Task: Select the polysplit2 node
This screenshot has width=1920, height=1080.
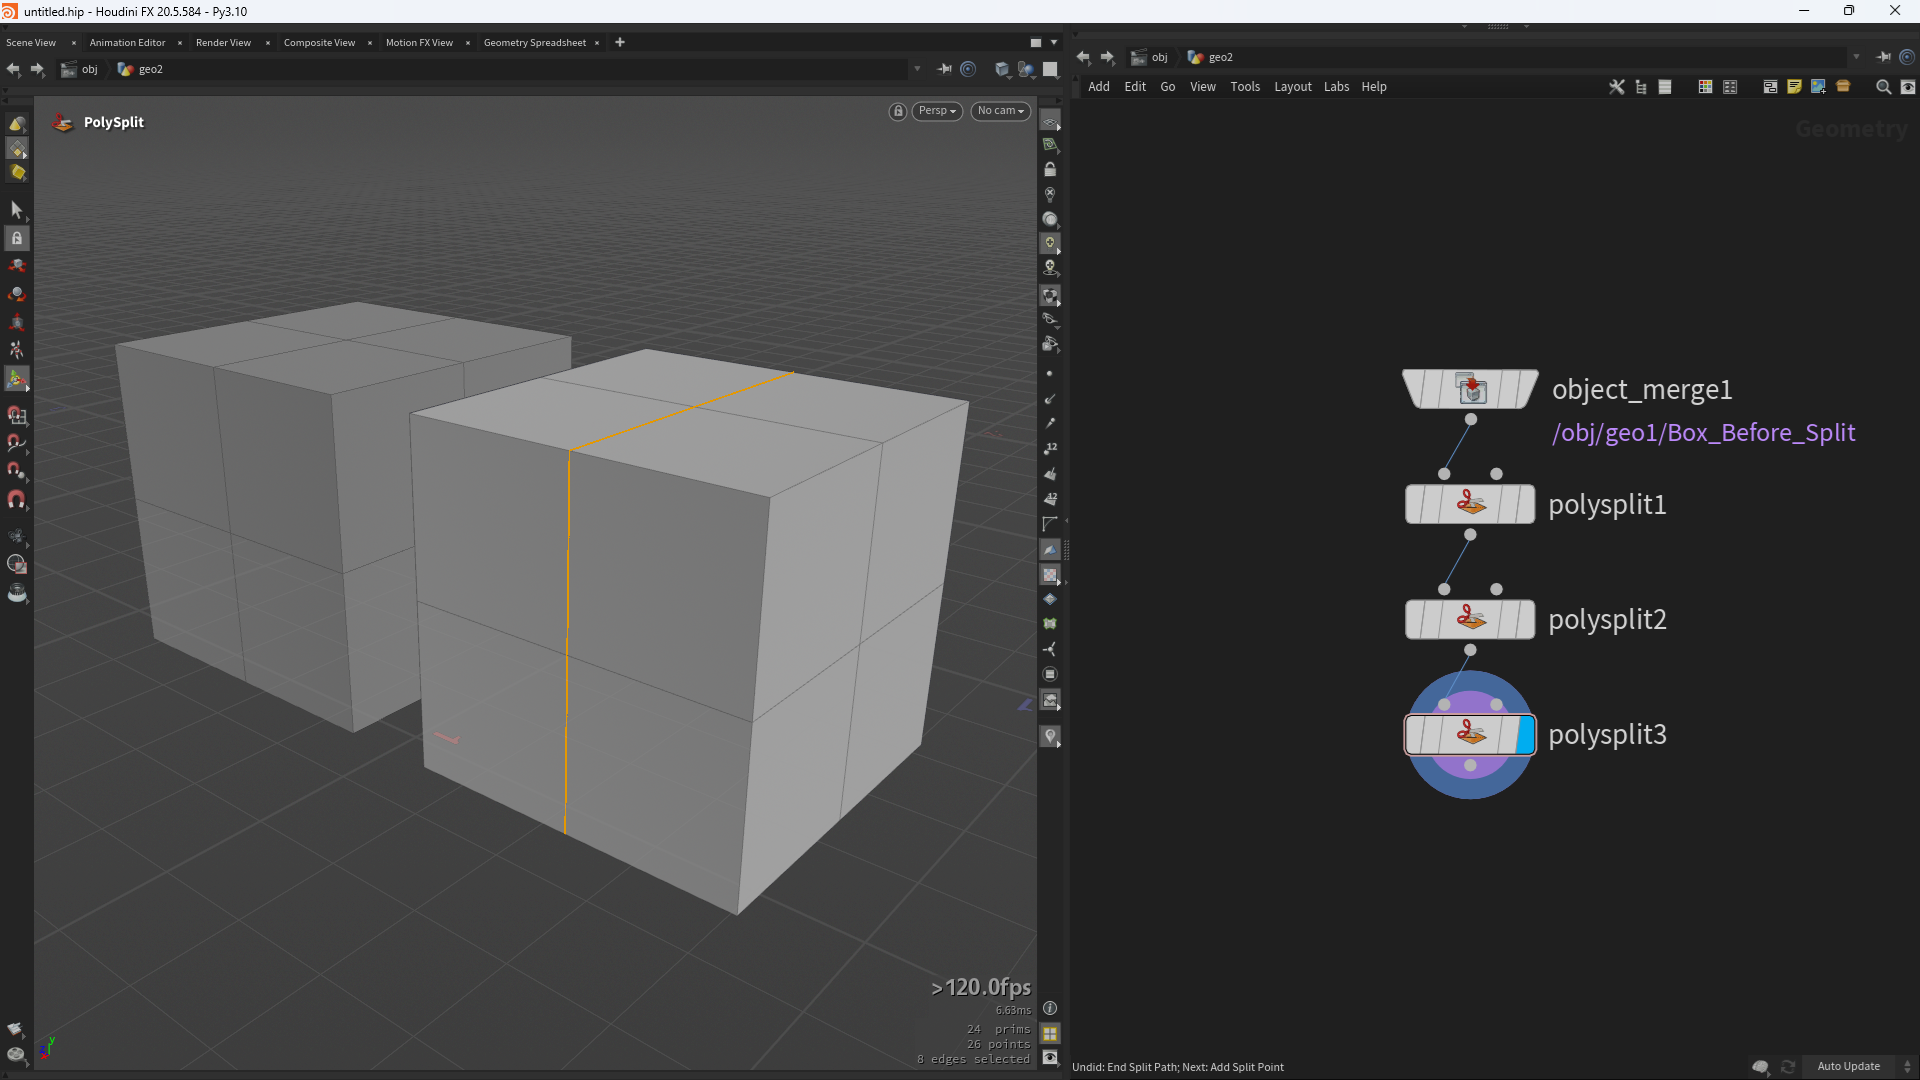Action: pos(1470,619)
